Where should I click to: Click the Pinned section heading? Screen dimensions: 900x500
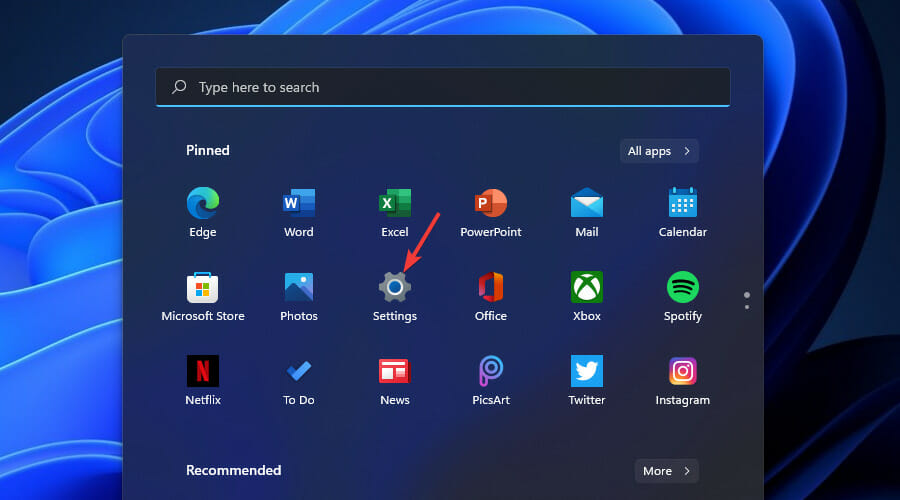(208, 150)
